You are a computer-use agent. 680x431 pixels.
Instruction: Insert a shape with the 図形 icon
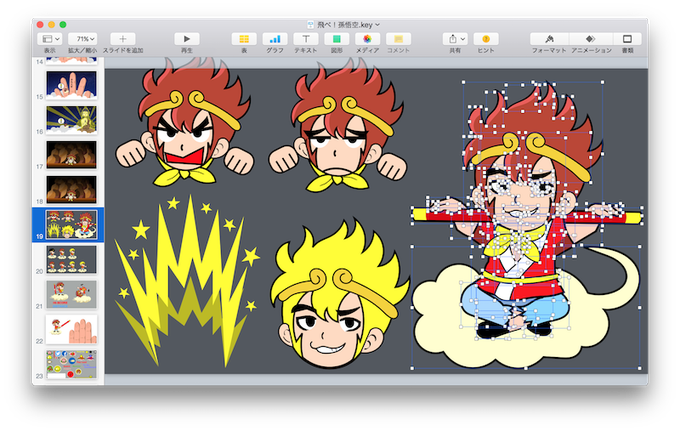point(337,39)
